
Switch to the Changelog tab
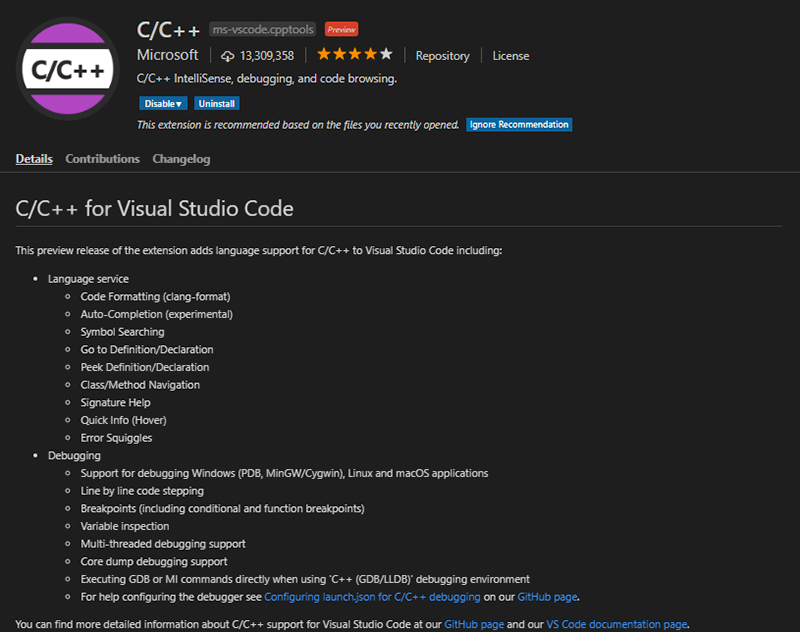(181, 158)
